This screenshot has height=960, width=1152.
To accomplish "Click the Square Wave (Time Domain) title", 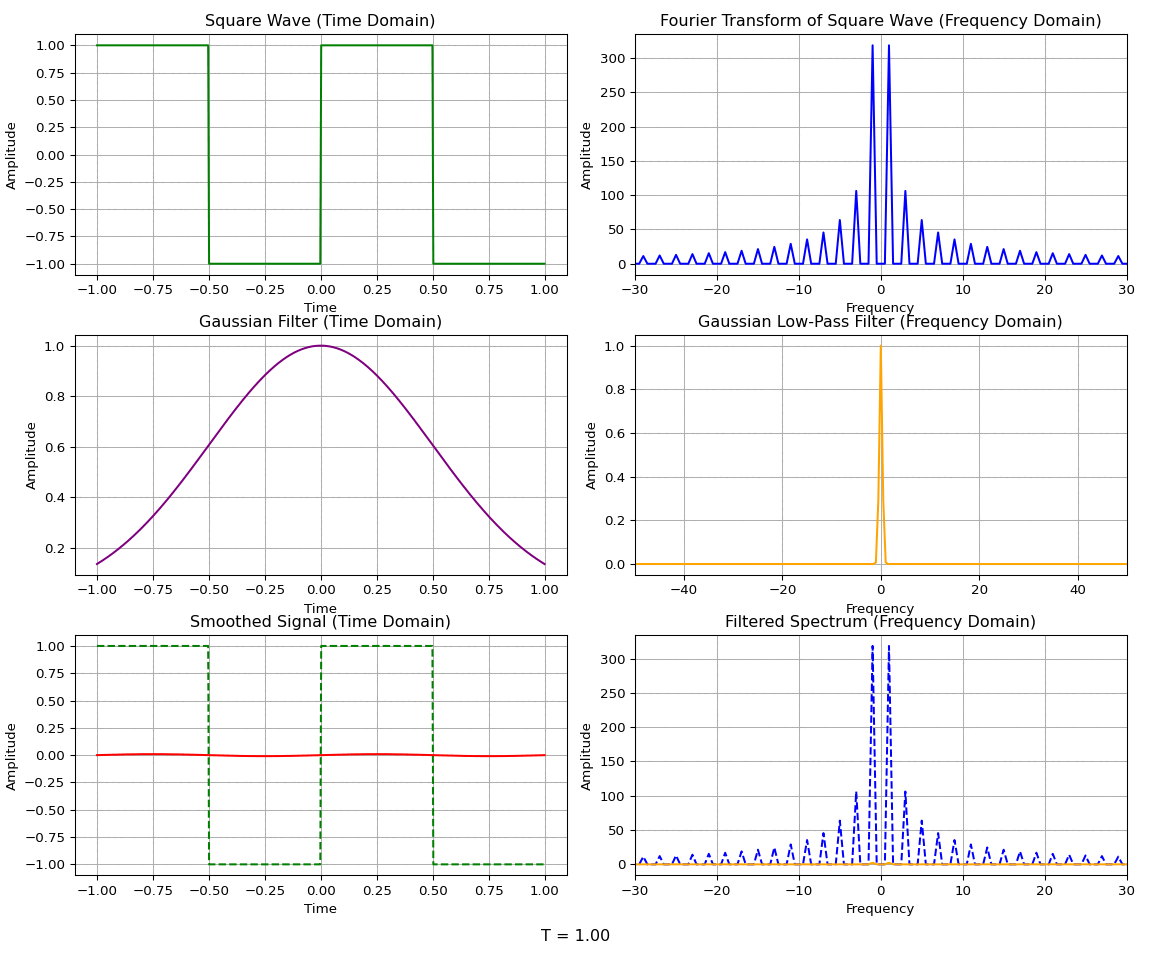I will (320, 21).
